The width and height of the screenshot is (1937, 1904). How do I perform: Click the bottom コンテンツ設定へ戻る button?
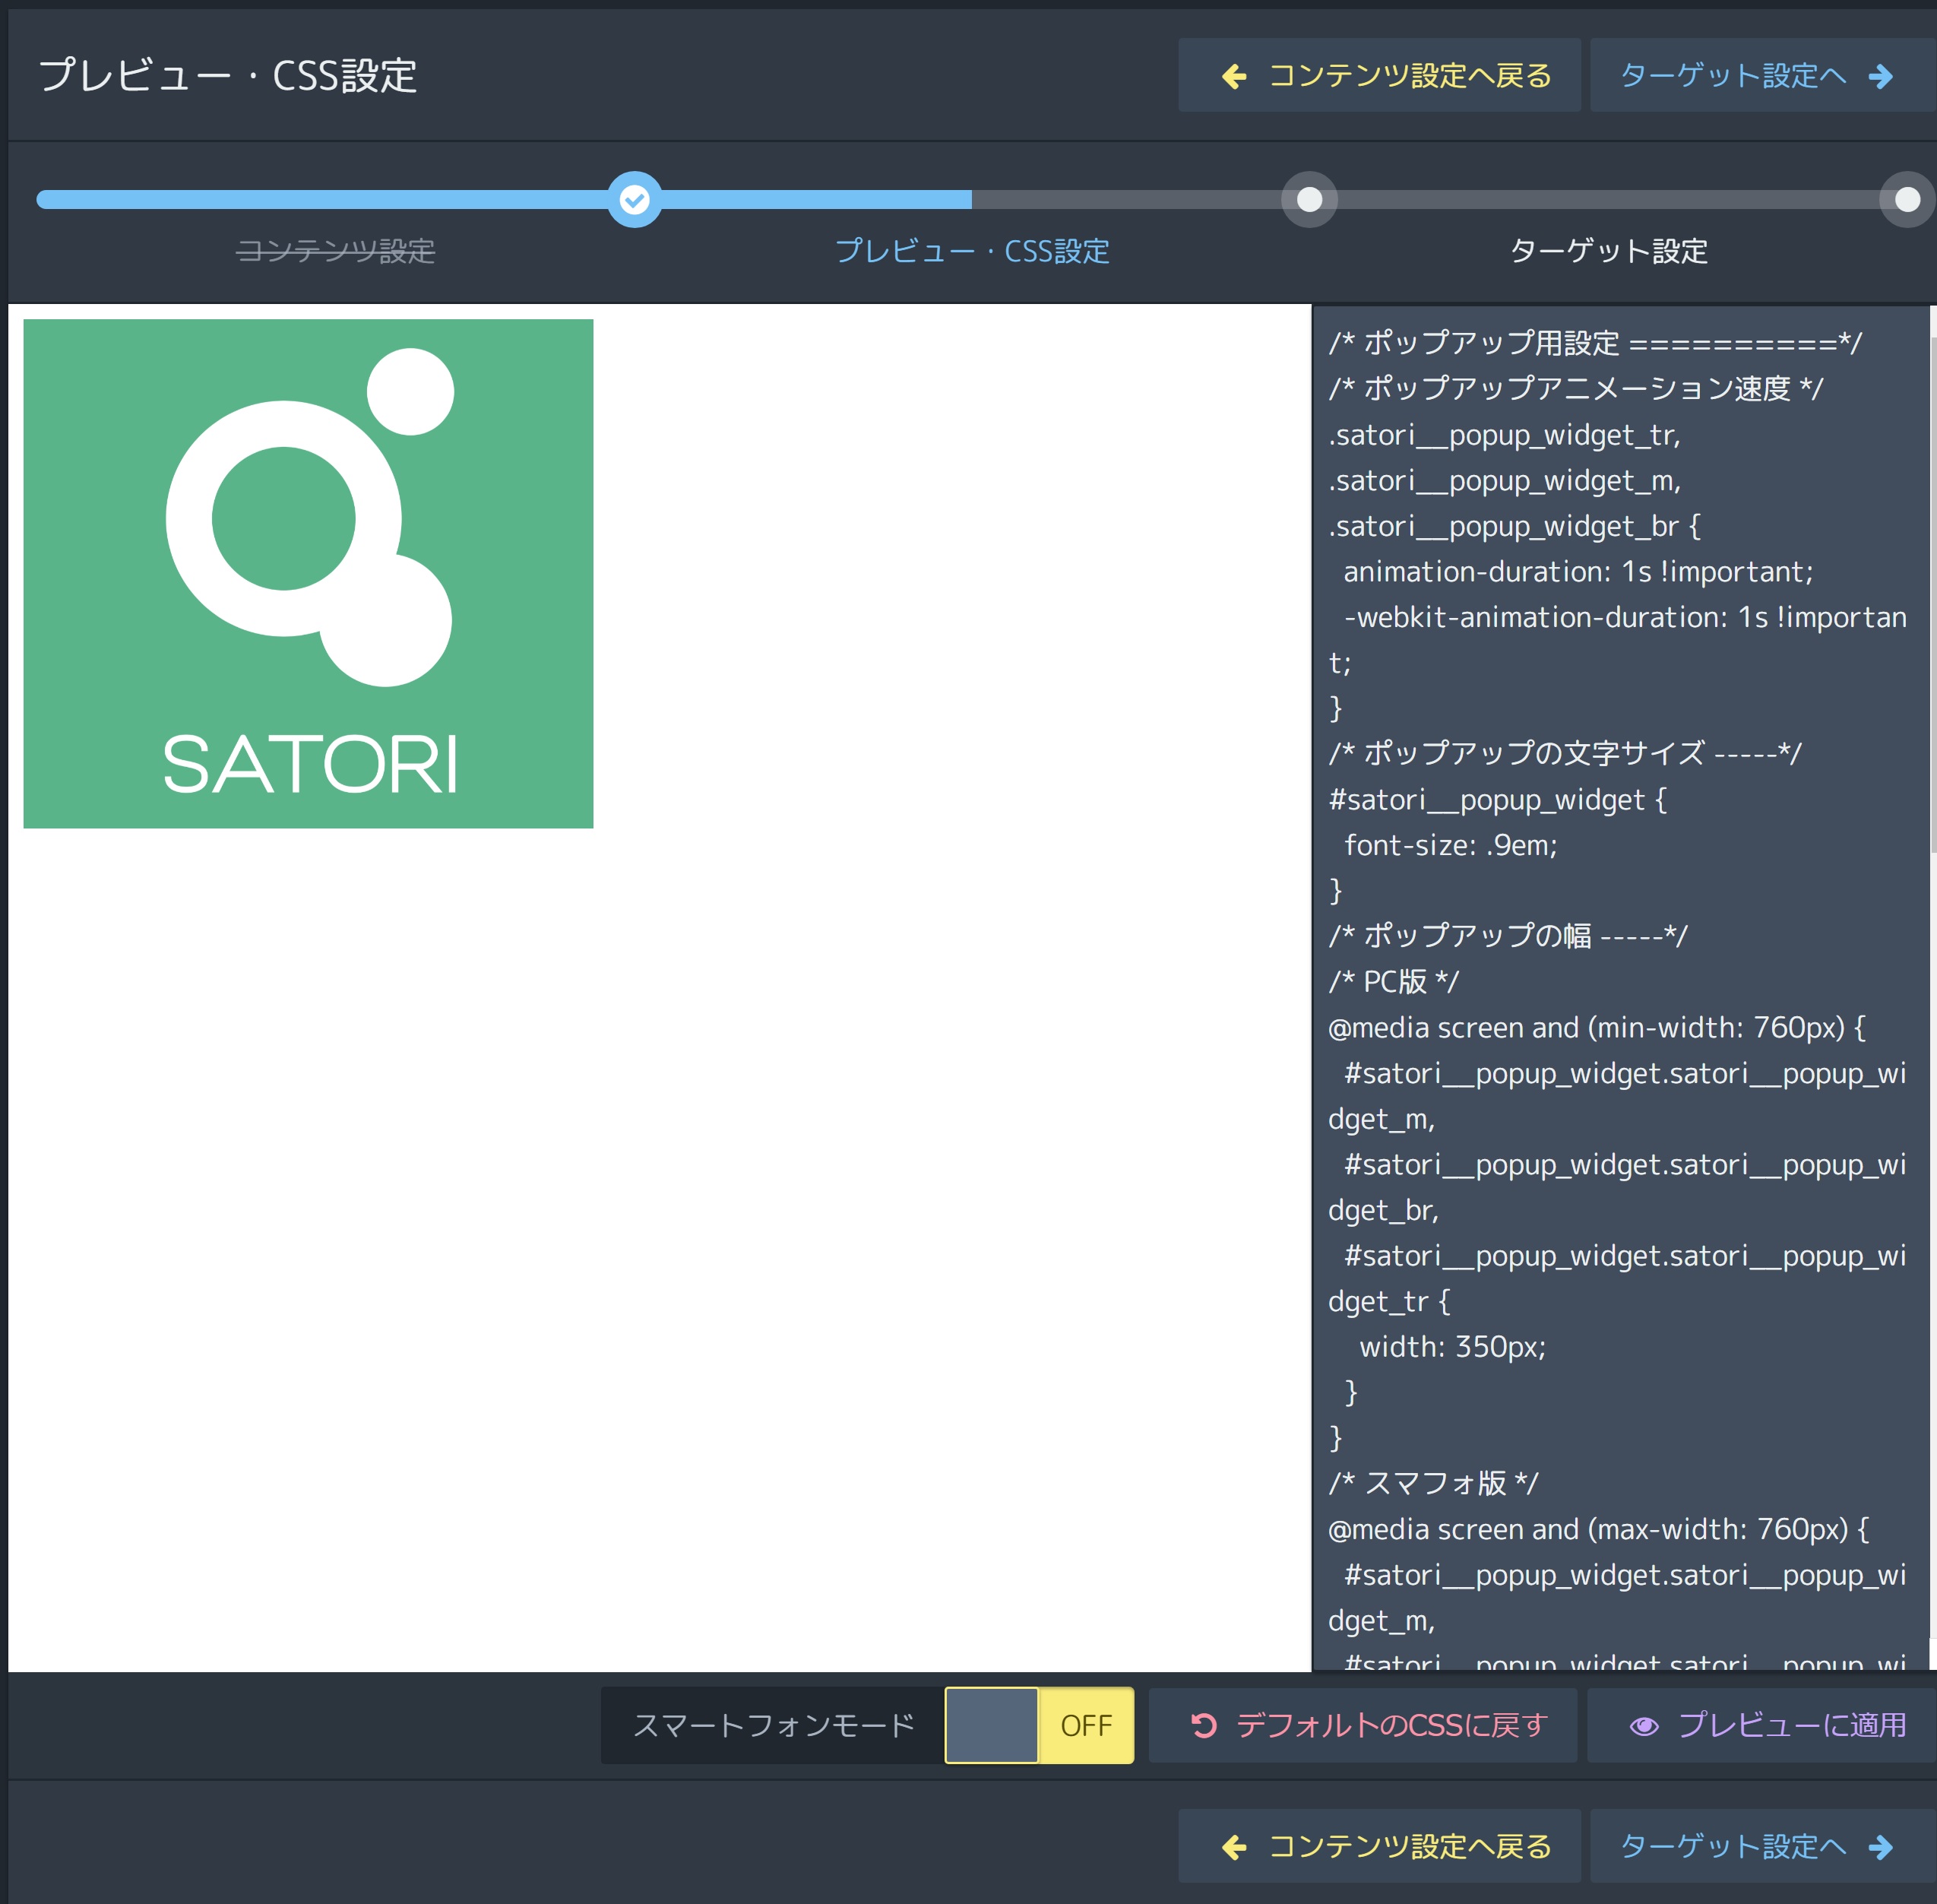pyautogui.click(x=1379, y=1846)
